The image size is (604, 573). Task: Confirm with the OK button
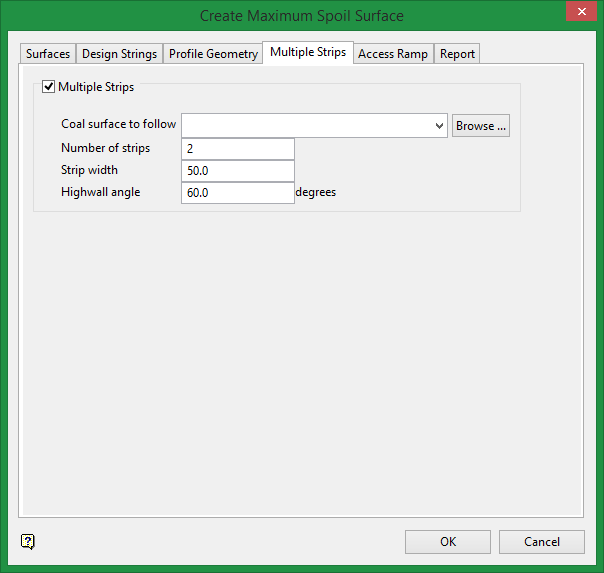(448, 542)
